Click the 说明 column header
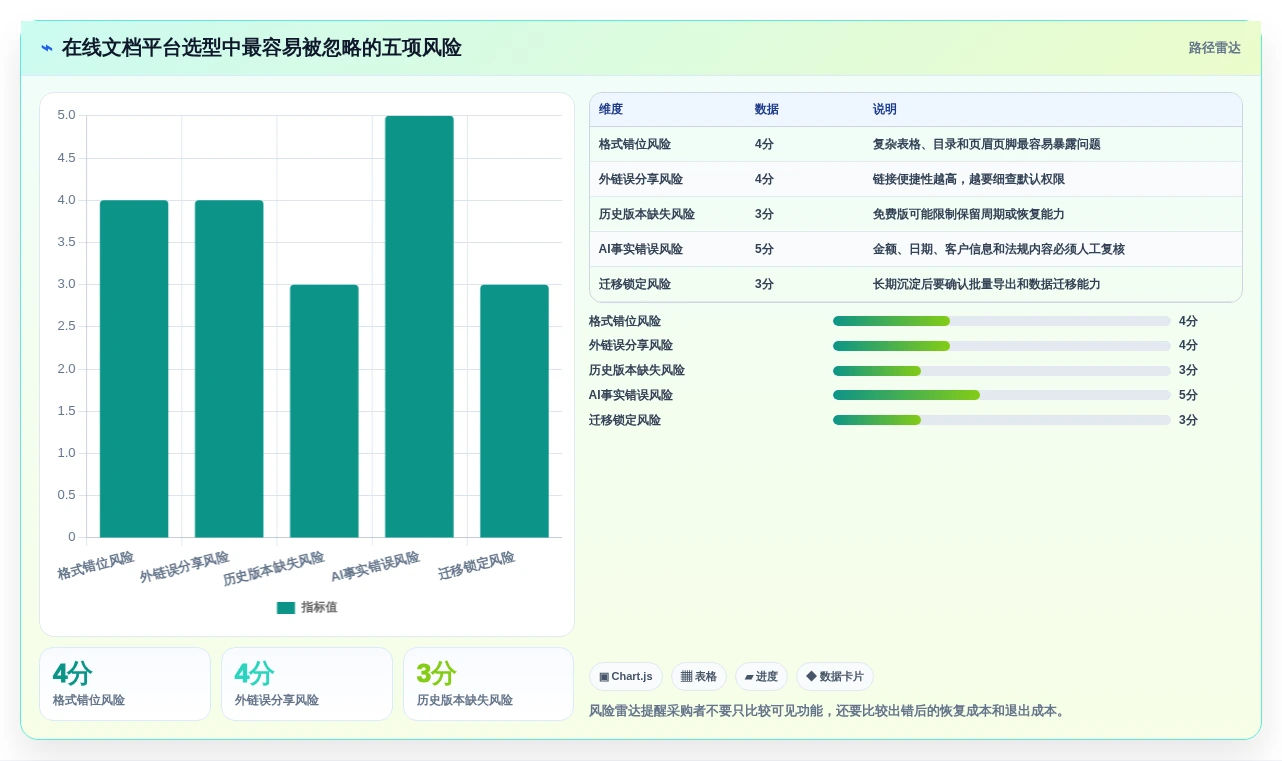1282x761 pixels. click(x=885, y=109)
